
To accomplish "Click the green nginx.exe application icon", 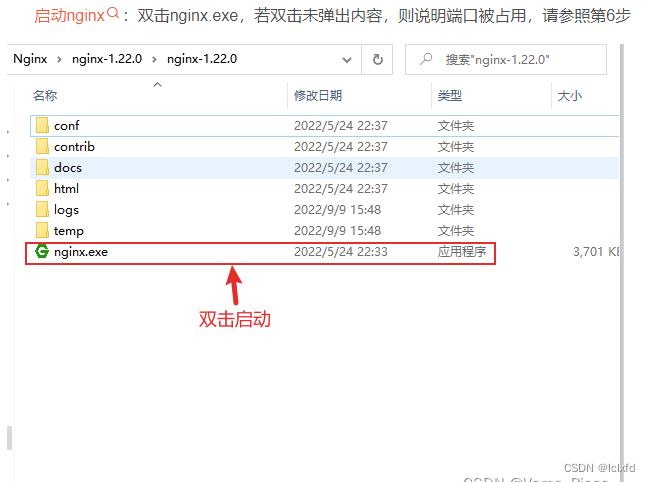I will tap(42, 251).
